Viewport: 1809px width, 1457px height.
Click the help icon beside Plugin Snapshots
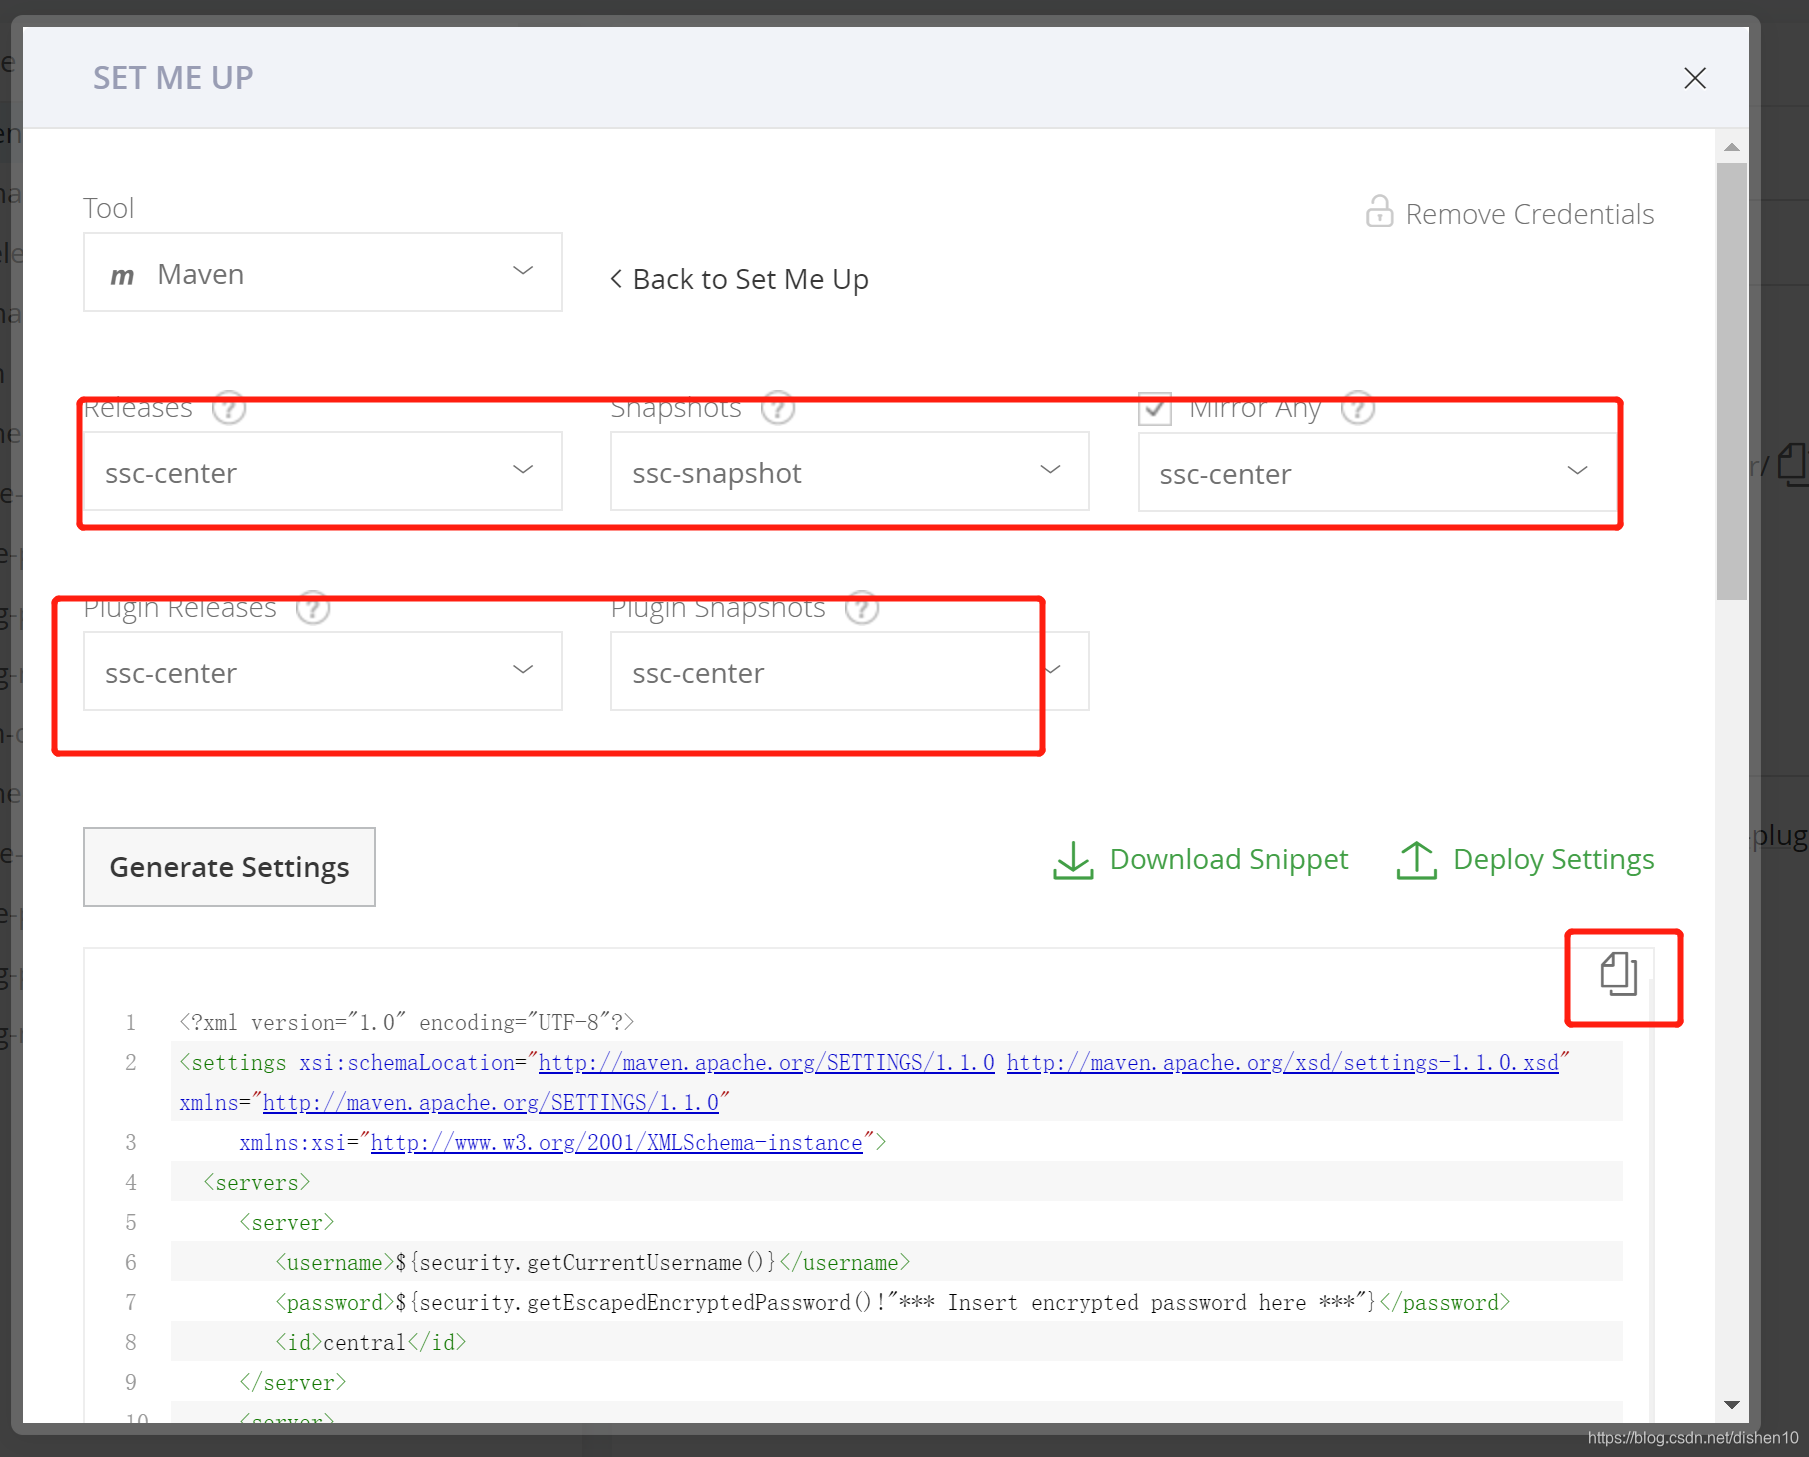pyautogui.click(x=862, y=608)
